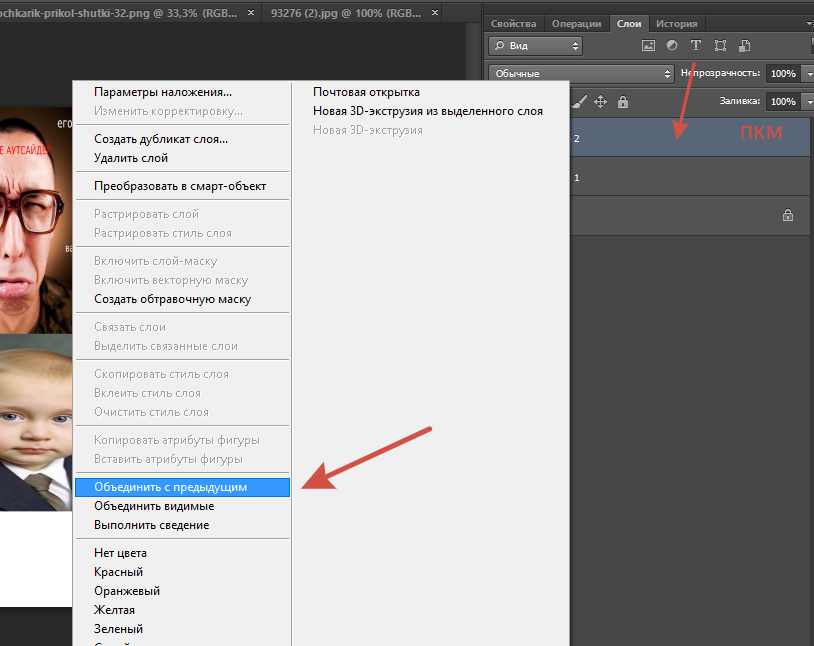The image size is (814, 646).
Task: Switch to the История tab
Action: point(676,24)
